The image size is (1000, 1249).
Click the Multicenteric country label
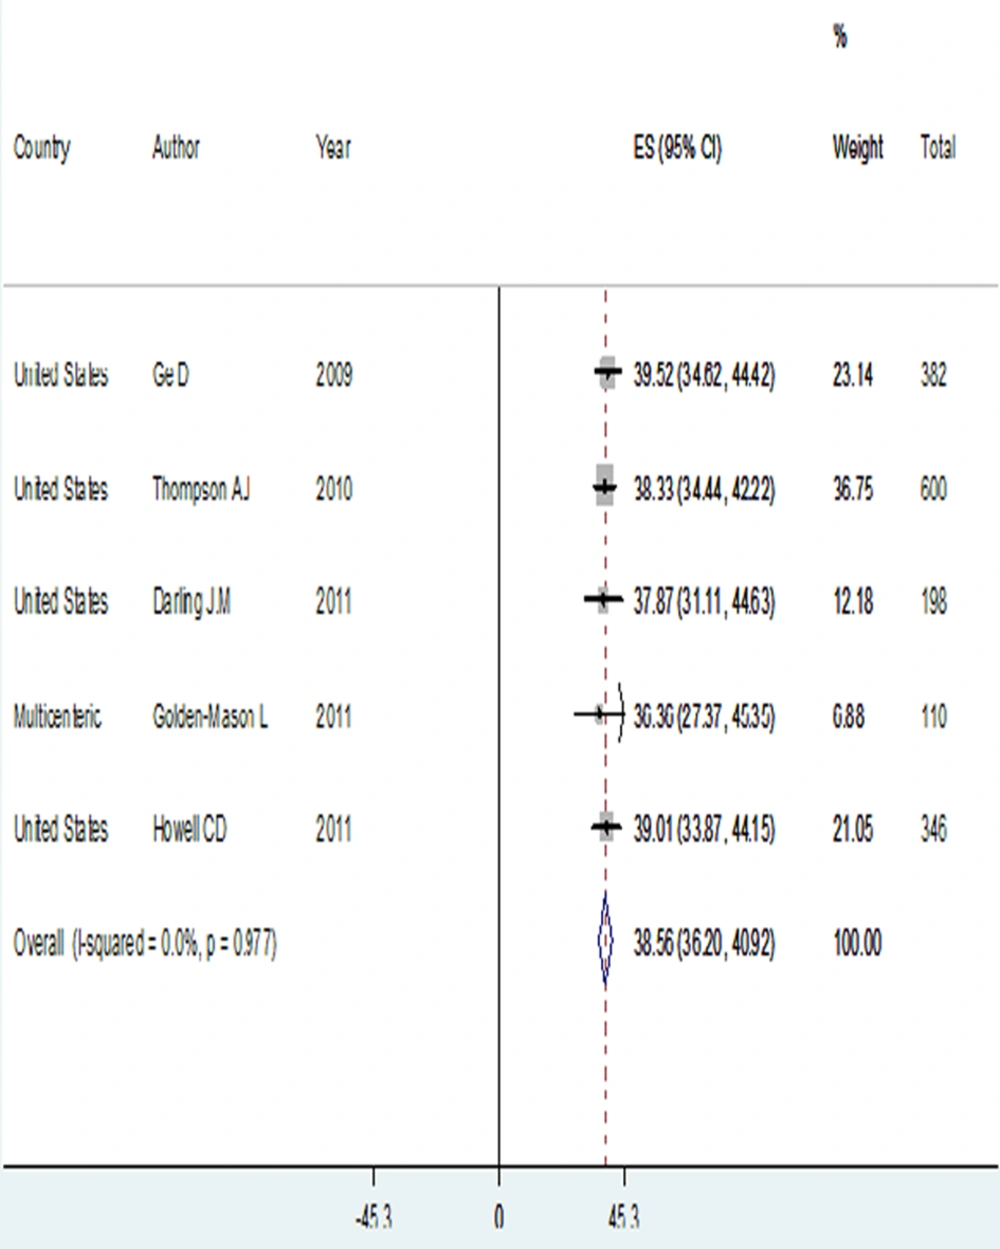[57, 717]
